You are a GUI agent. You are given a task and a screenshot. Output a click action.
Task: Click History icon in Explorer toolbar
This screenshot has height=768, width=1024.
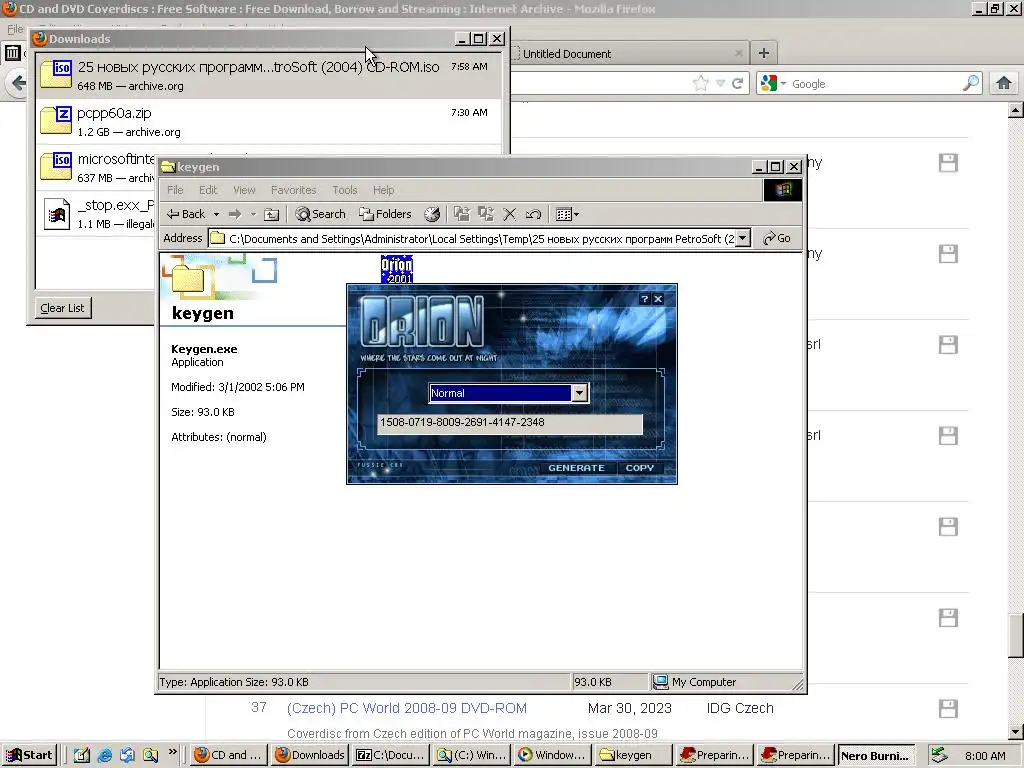tap(432, 214)
